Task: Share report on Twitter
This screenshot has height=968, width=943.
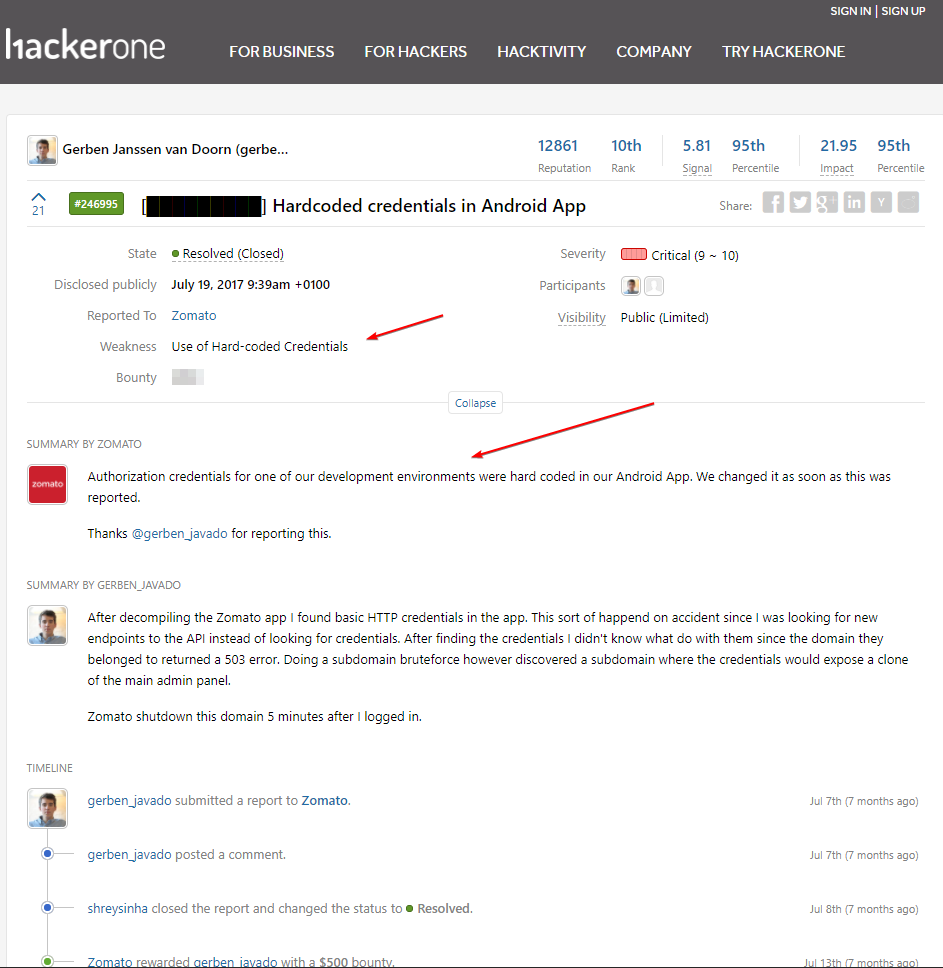Action: point(800,202)
